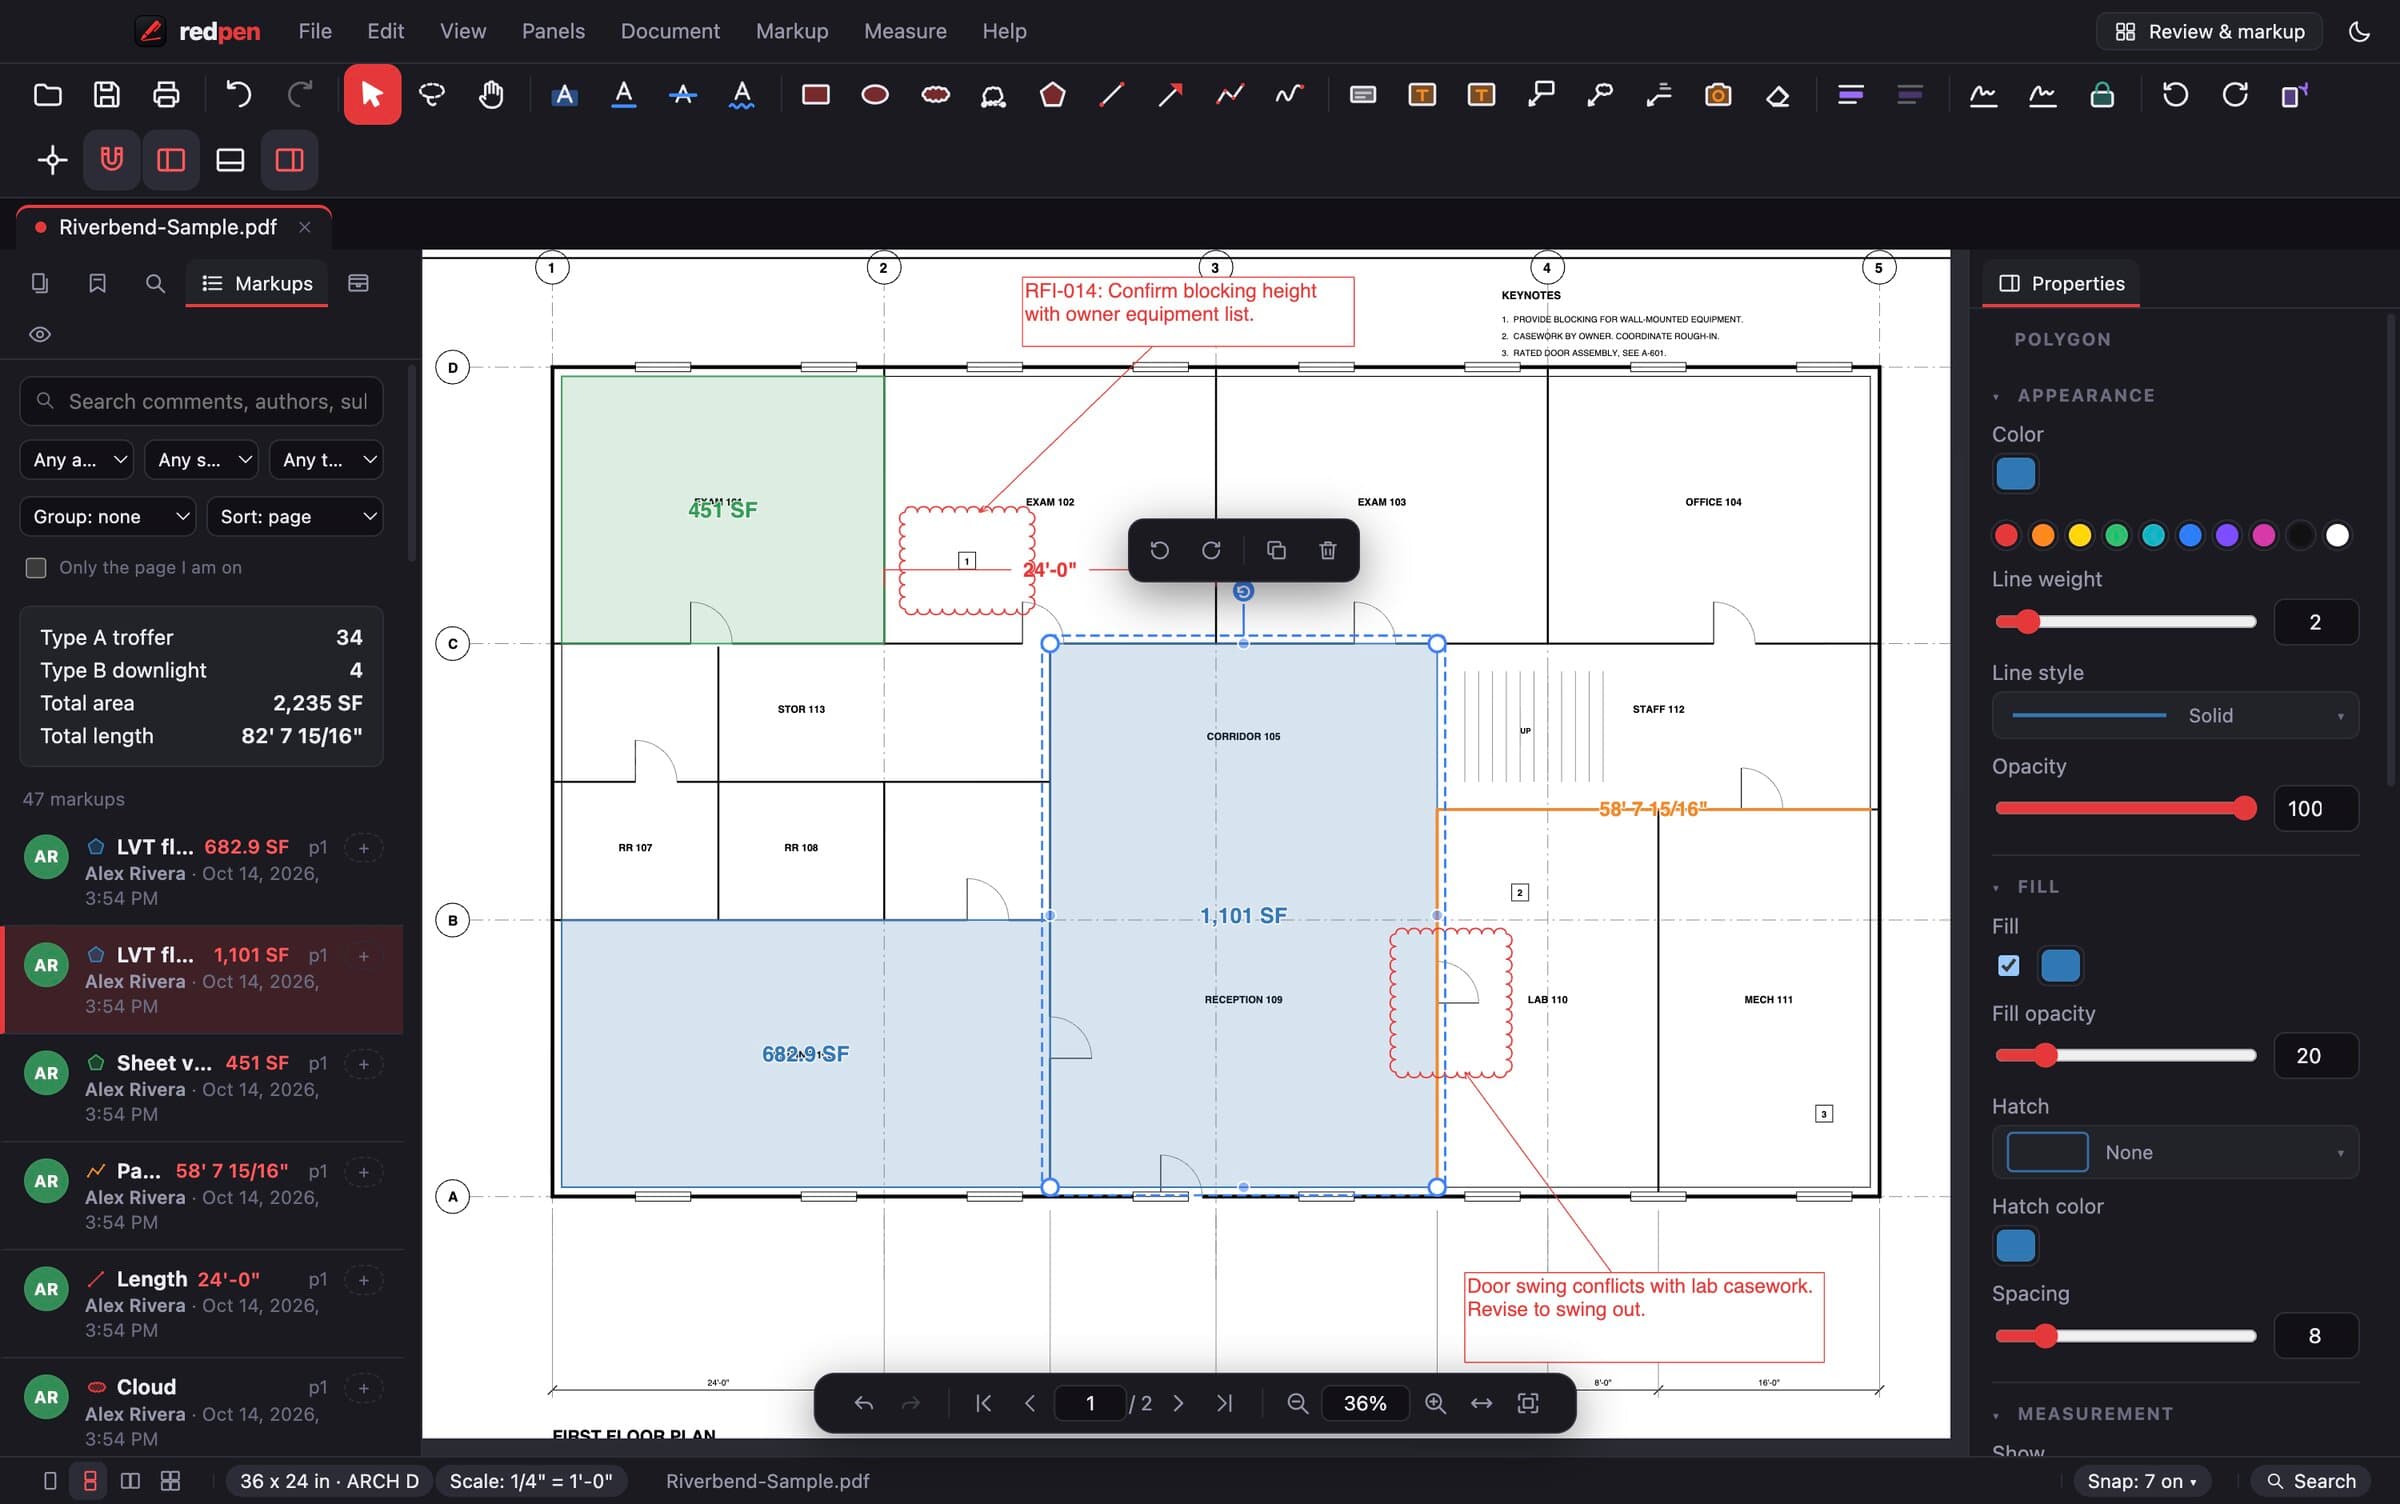Click the page number input box
The image size is (2400, 1504).
coord(1090,1403)
